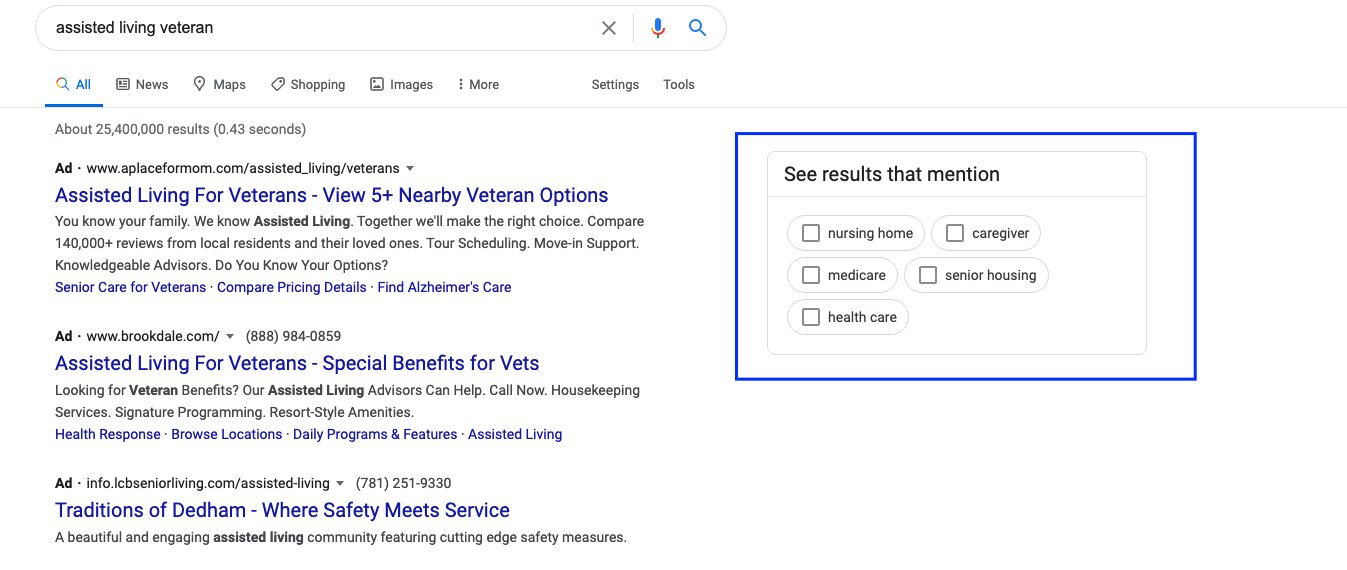Open Settings in the search toolbar
The image size is (1347, 570).
tap(615, 85)
